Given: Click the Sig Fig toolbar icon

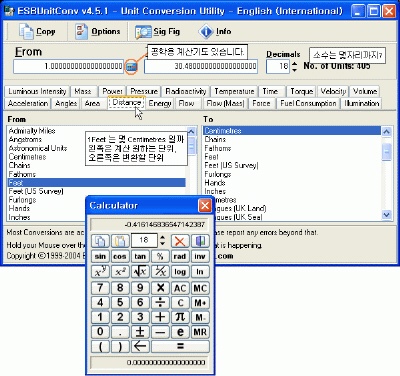Looking at the screenshot, I should (143, 32).
